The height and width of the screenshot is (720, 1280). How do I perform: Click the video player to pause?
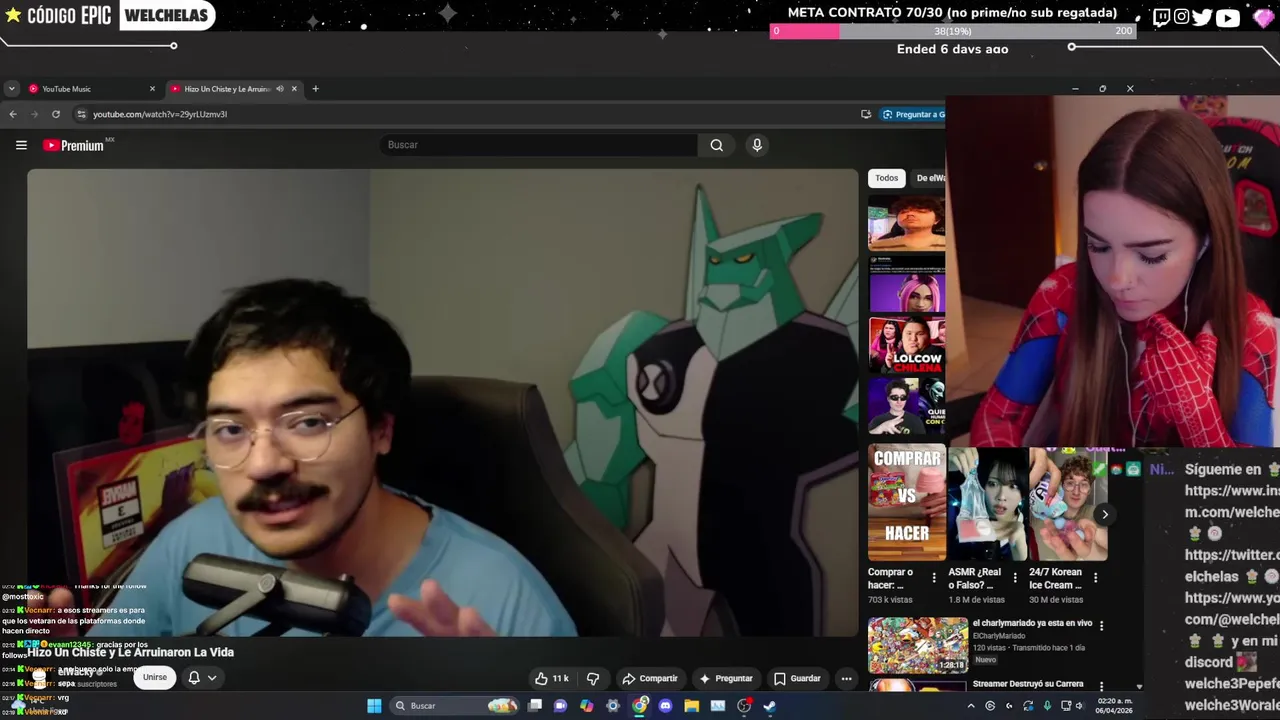[x=442, y=403]
